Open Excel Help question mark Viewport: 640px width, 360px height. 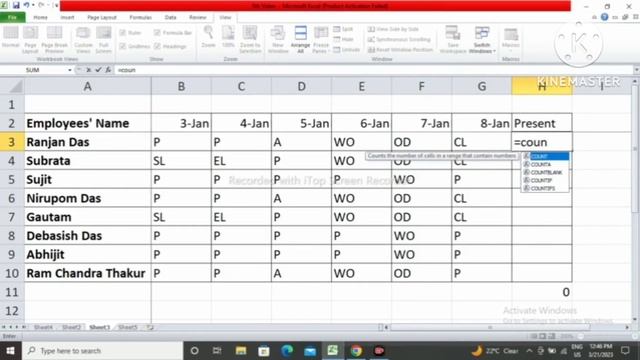click(x=604, y=17)
